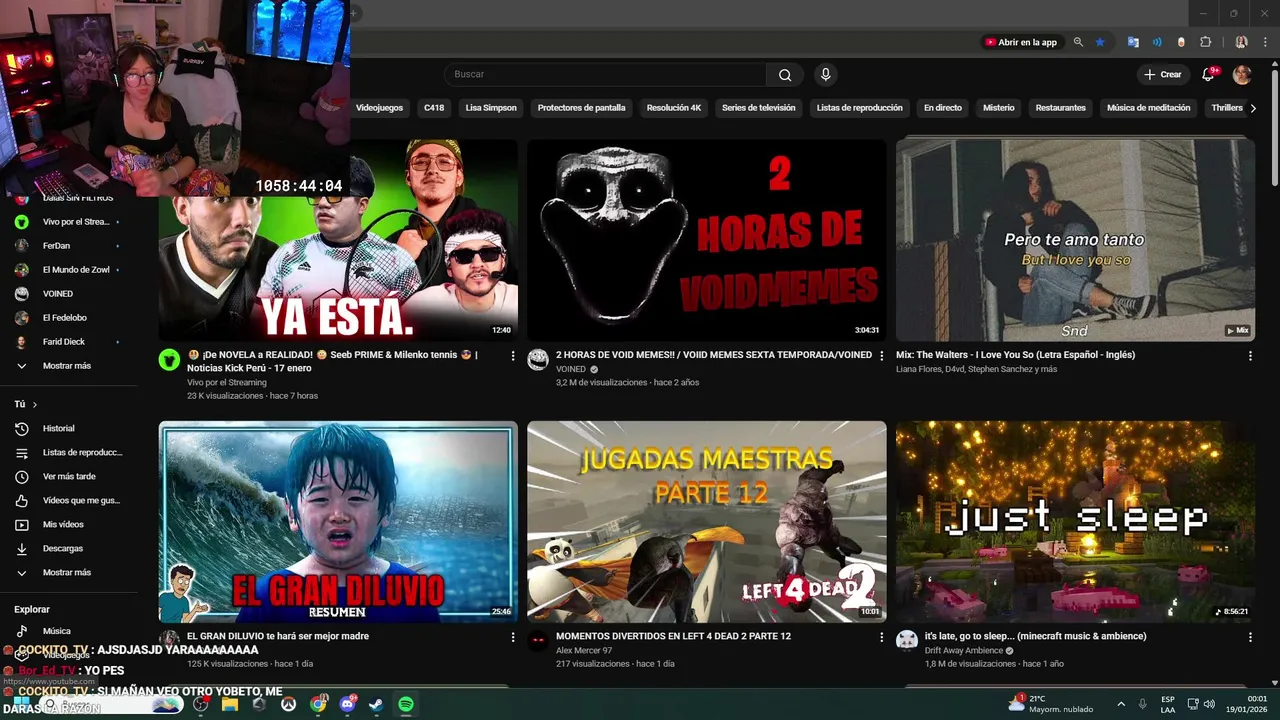The image size is (1280, 720).
Task: Select the Protectores de pantalla chip
Action: click(x=581, y=108)
